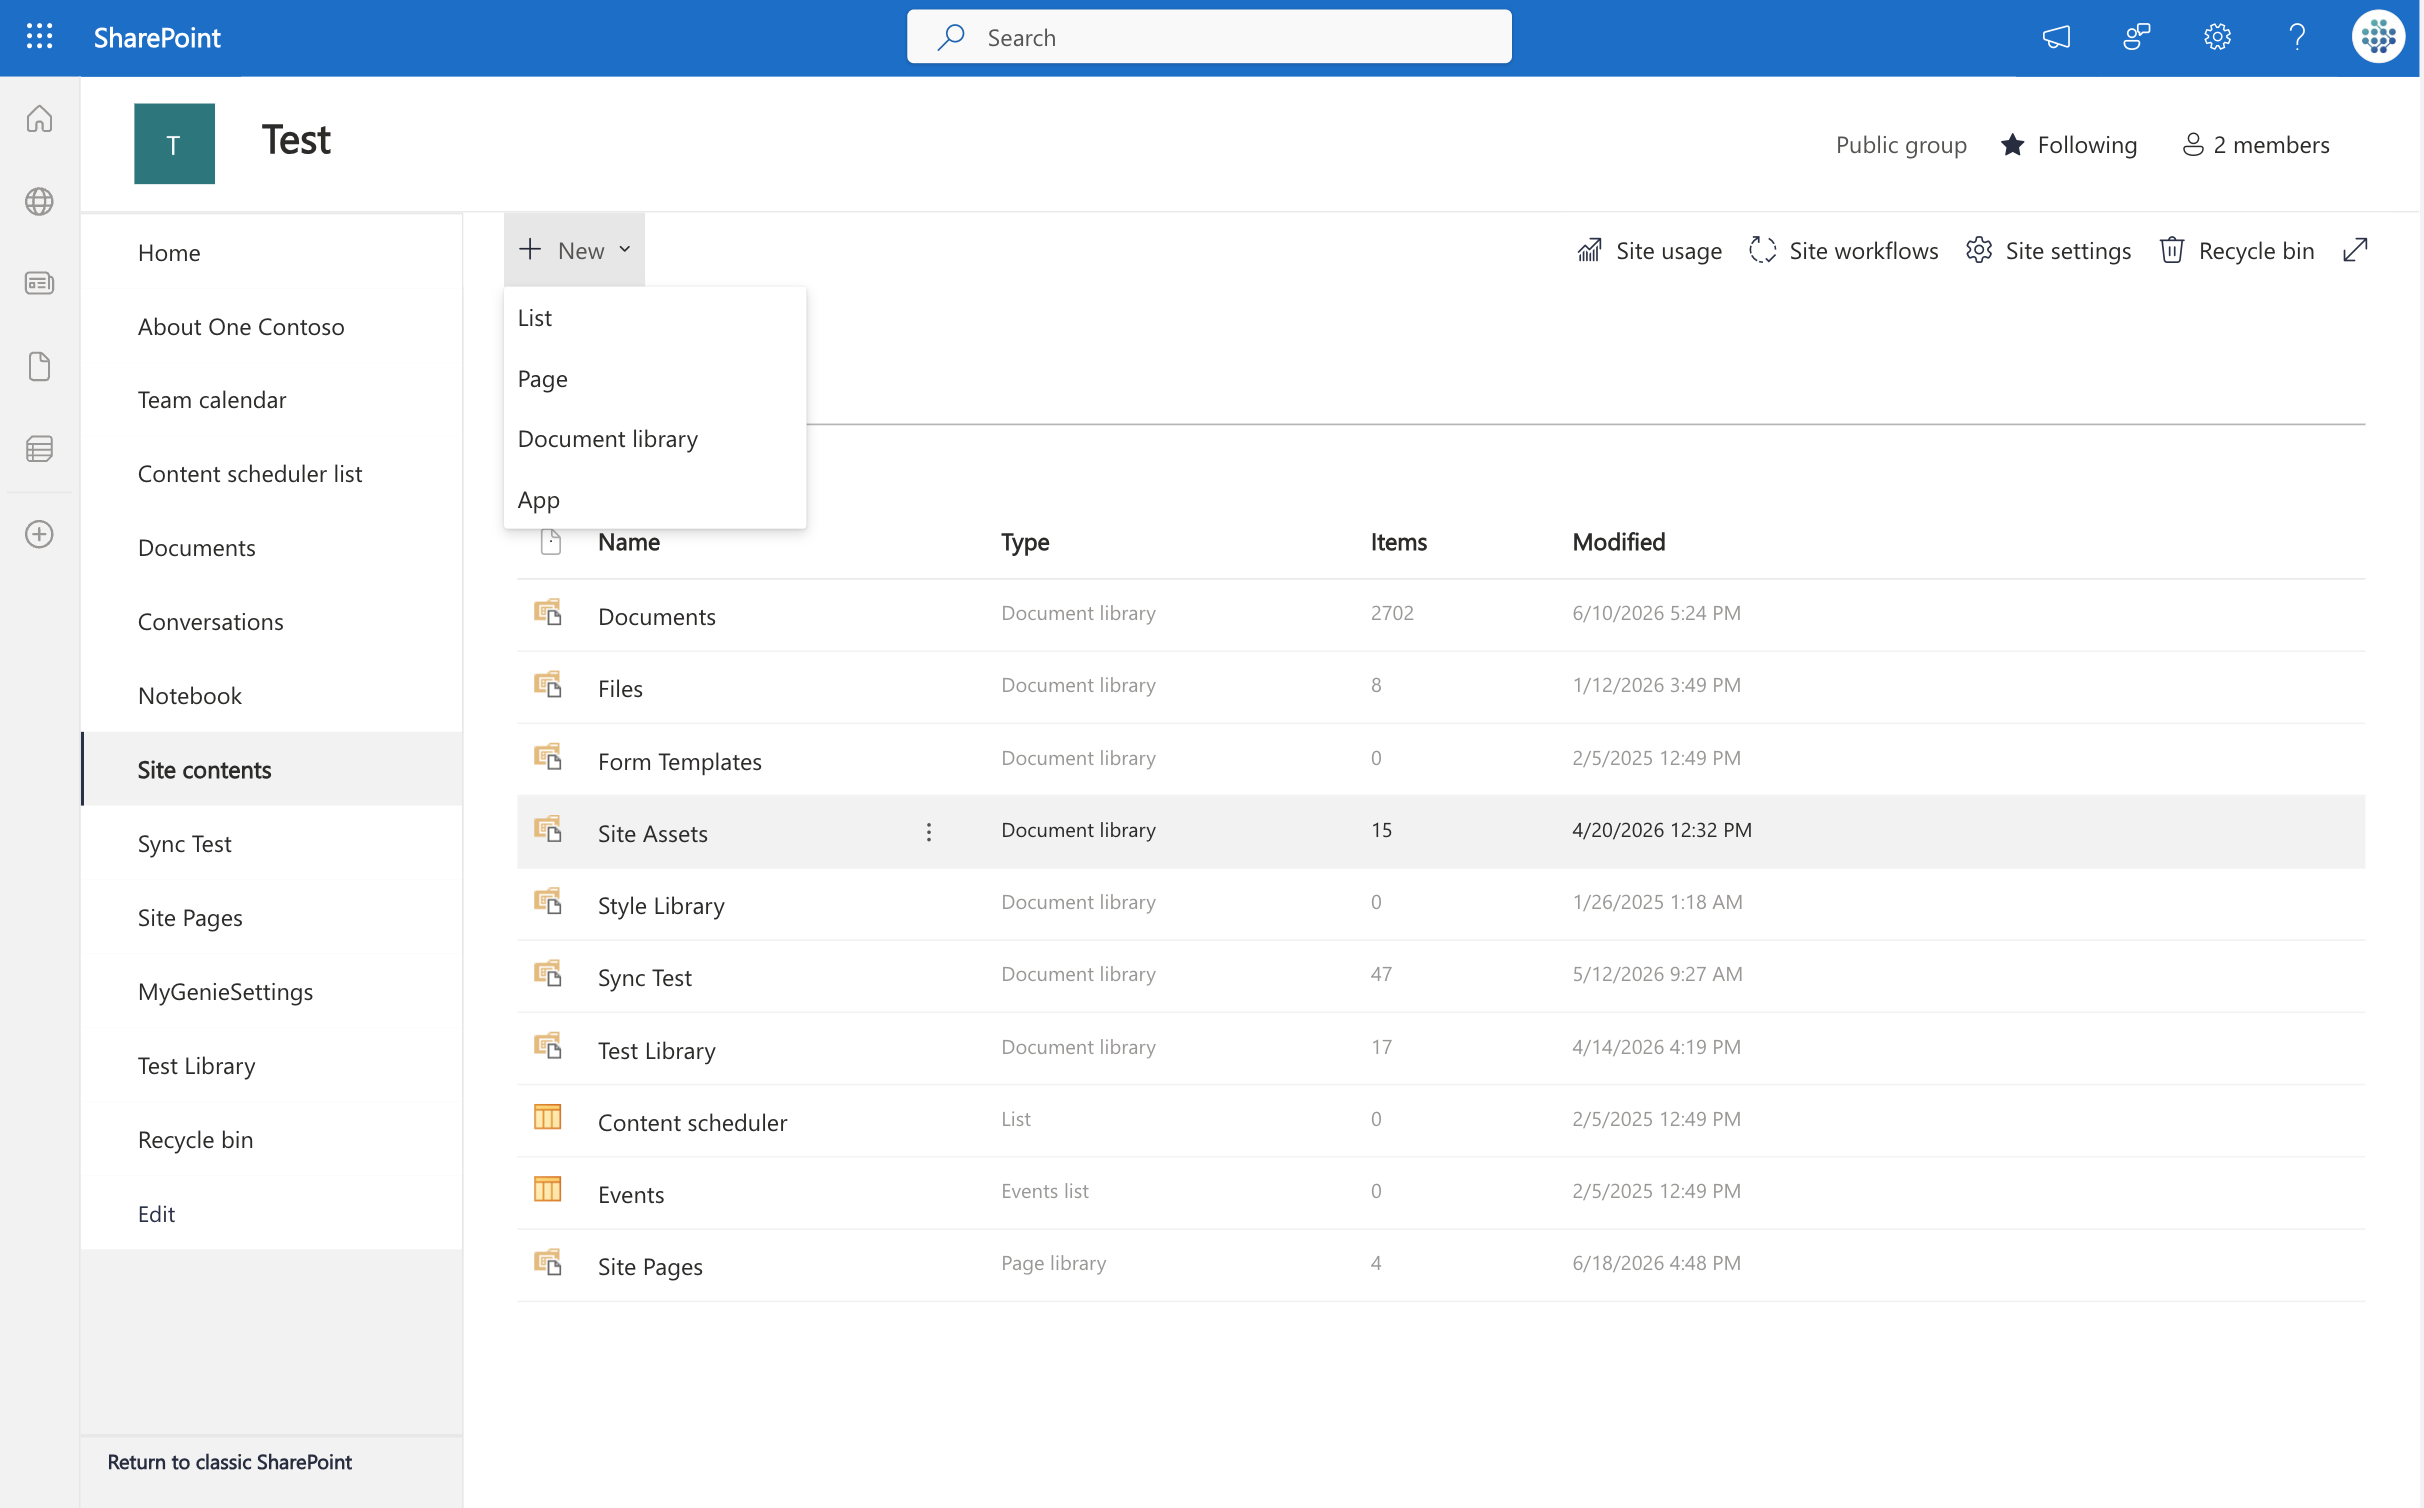The image size is (2424, 1508).
Task: Open the people network icon in header
Action: point(2136,37)
